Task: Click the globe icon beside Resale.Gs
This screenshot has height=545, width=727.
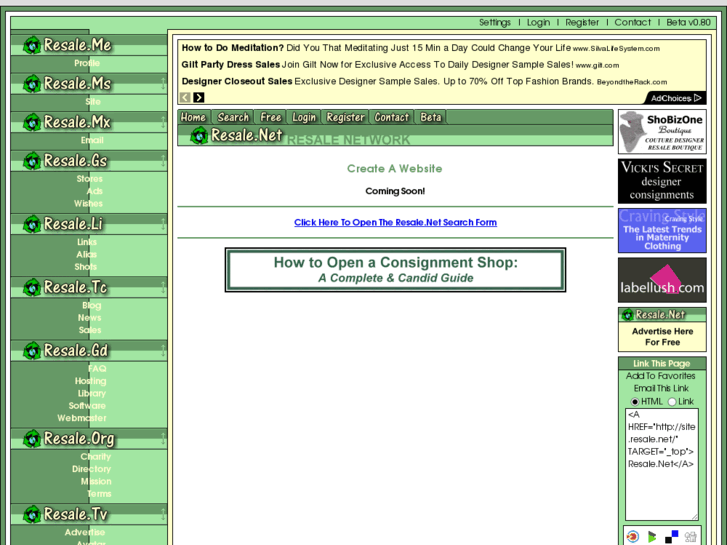Action: tap(32, 161)
